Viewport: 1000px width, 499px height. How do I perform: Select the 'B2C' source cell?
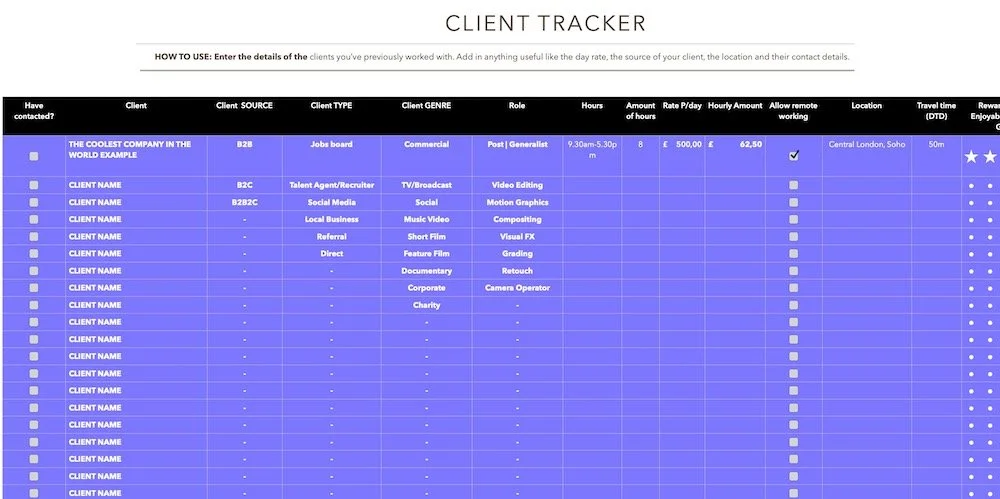click(x=244, y=185)
